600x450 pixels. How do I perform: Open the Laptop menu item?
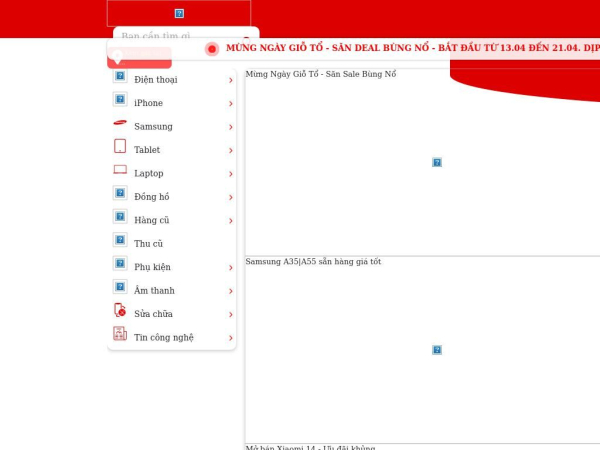pos(172,173)
